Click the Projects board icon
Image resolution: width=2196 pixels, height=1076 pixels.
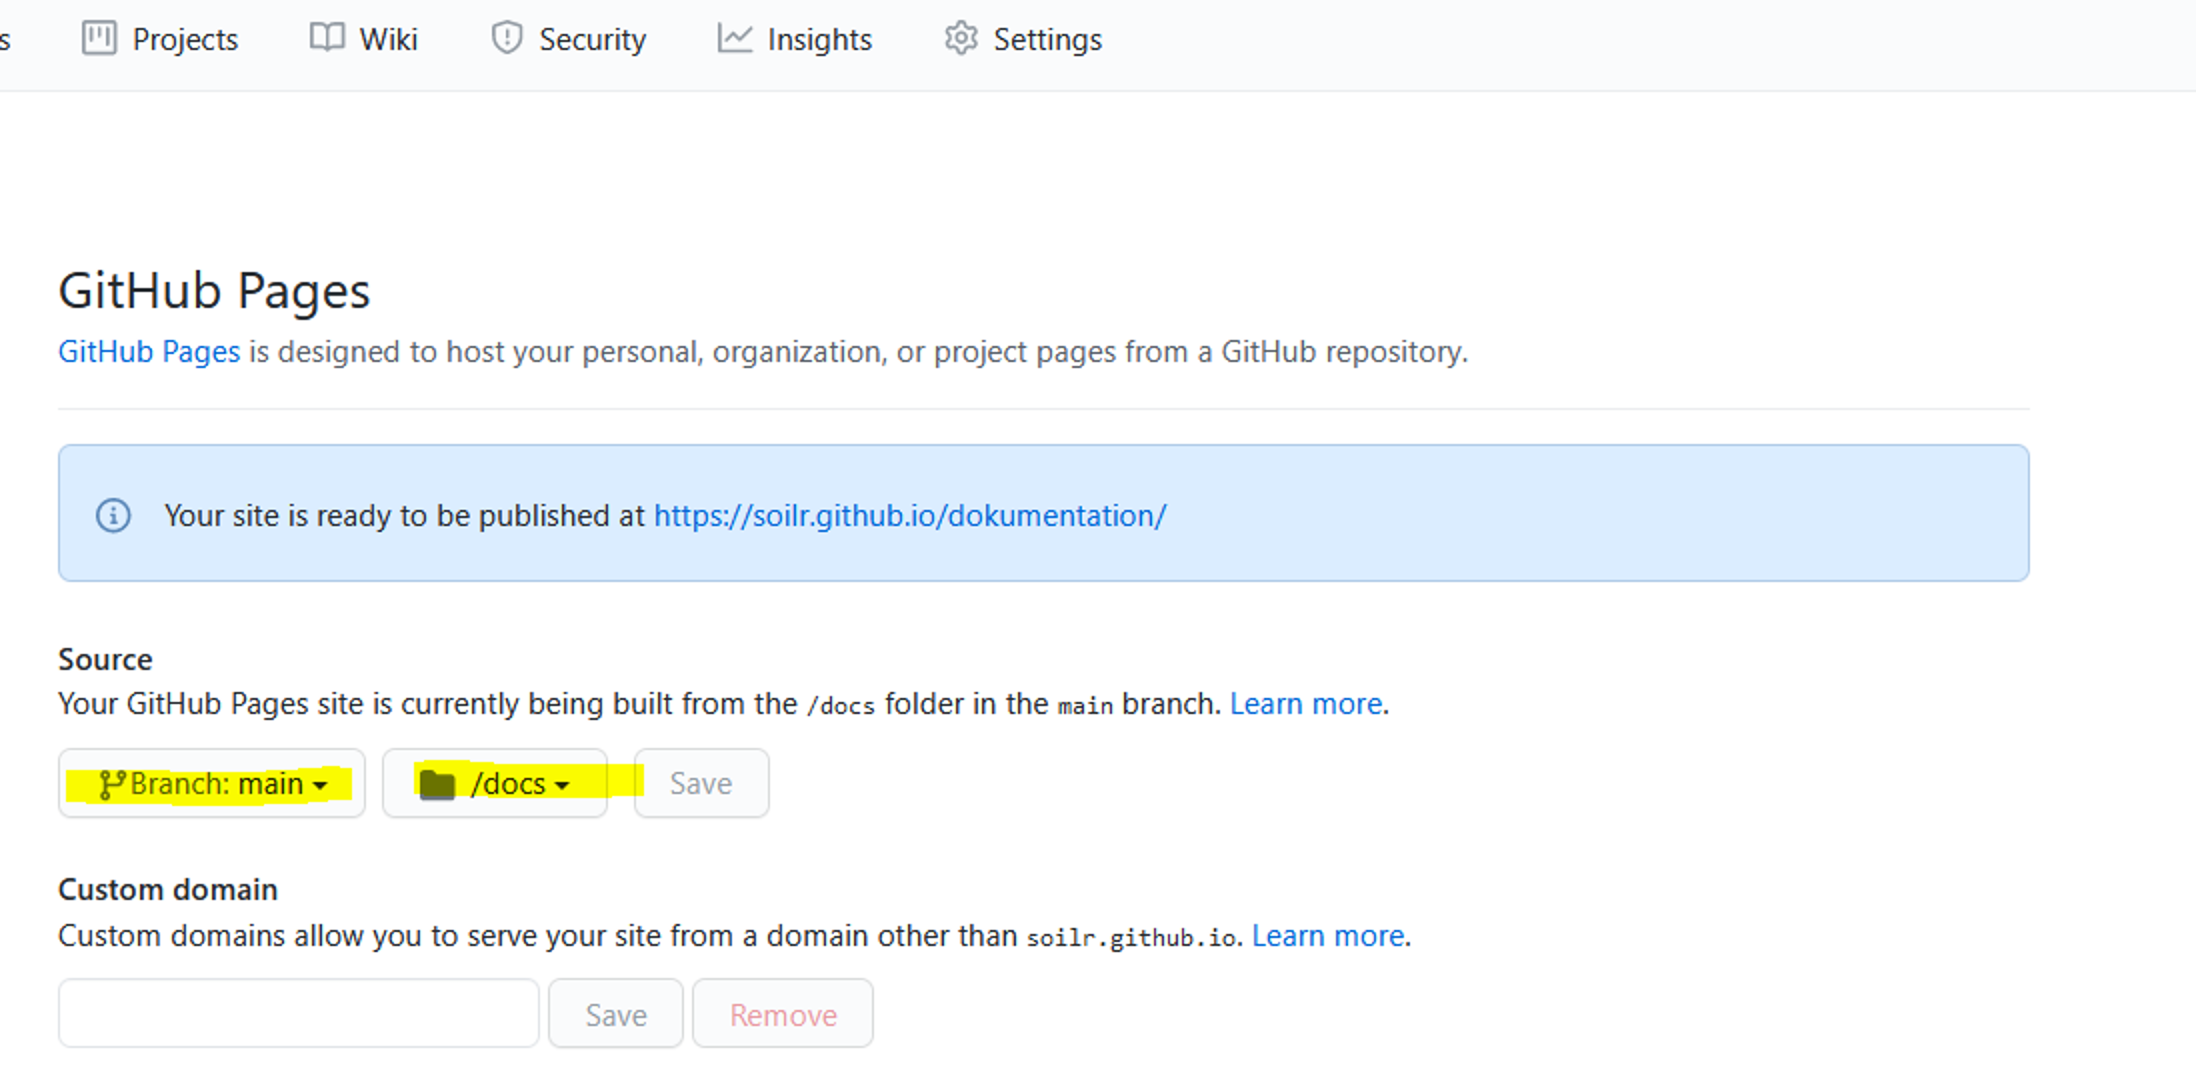pos(99,38)
